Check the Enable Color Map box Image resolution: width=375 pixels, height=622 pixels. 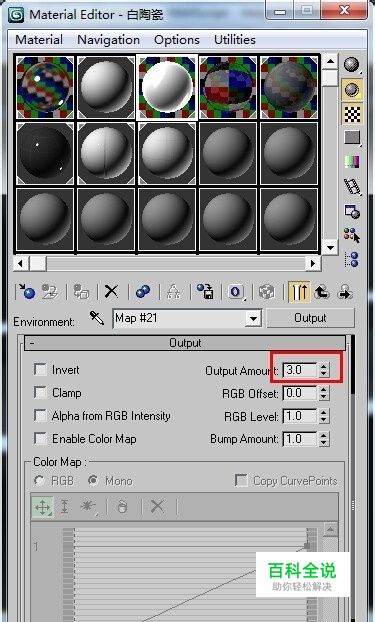click(40, 439)
